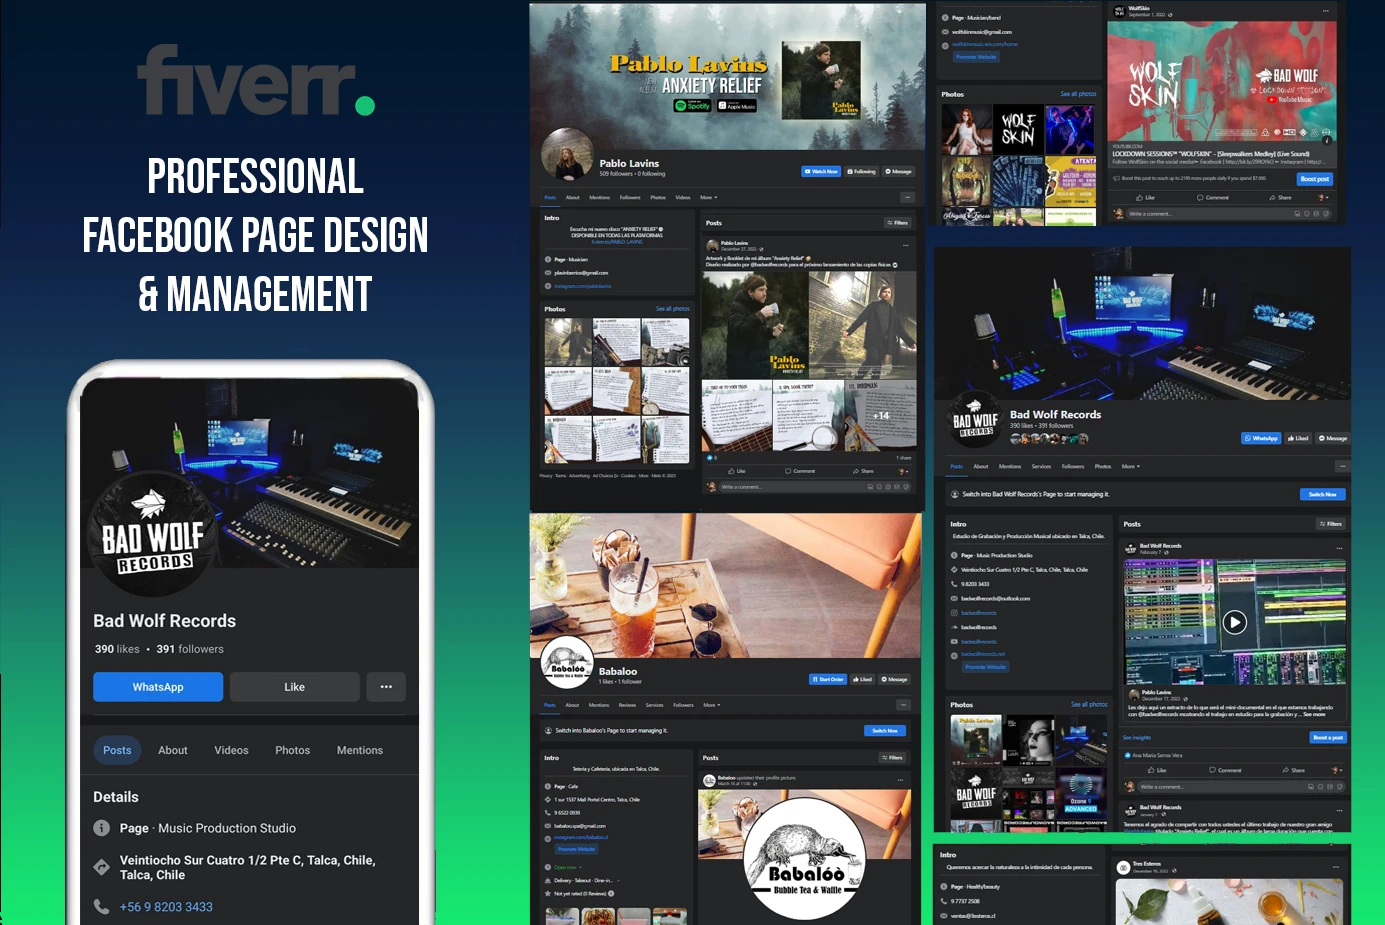Tap the Page info icon on the phone mockup
The image size is (1385, 925).
(x=101, y=828)
